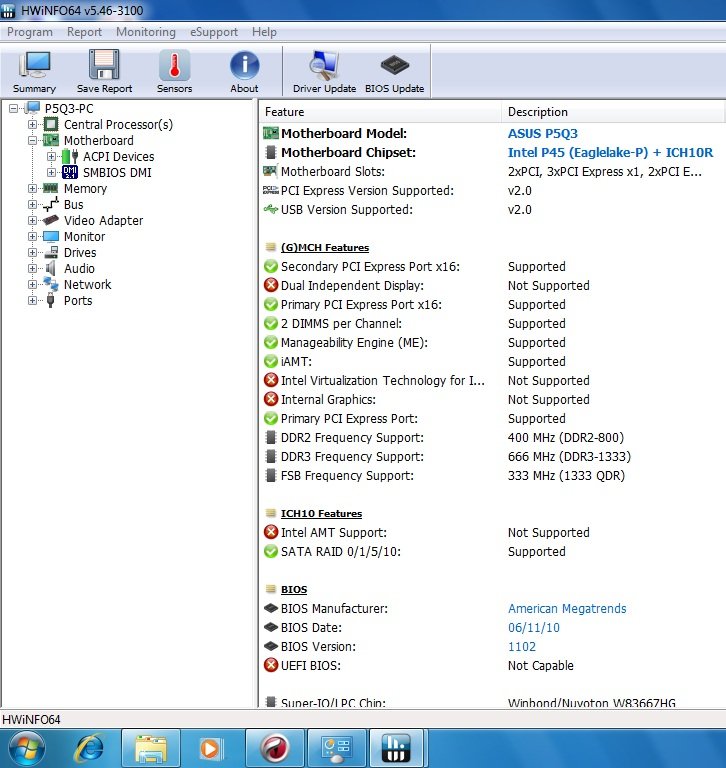Click the Ports plug icon
The image size is (726, 768).
[x=50, y=300]
